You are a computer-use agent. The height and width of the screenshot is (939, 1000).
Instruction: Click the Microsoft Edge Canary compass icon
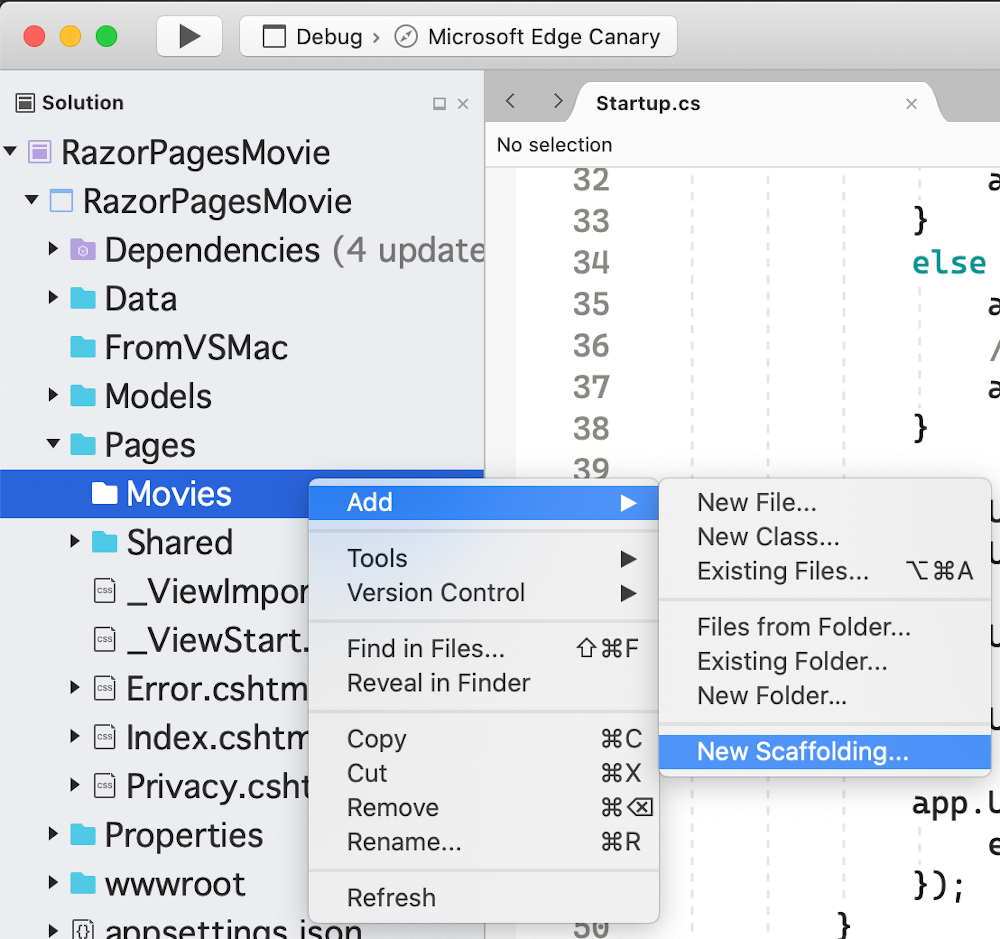(404, 36)
